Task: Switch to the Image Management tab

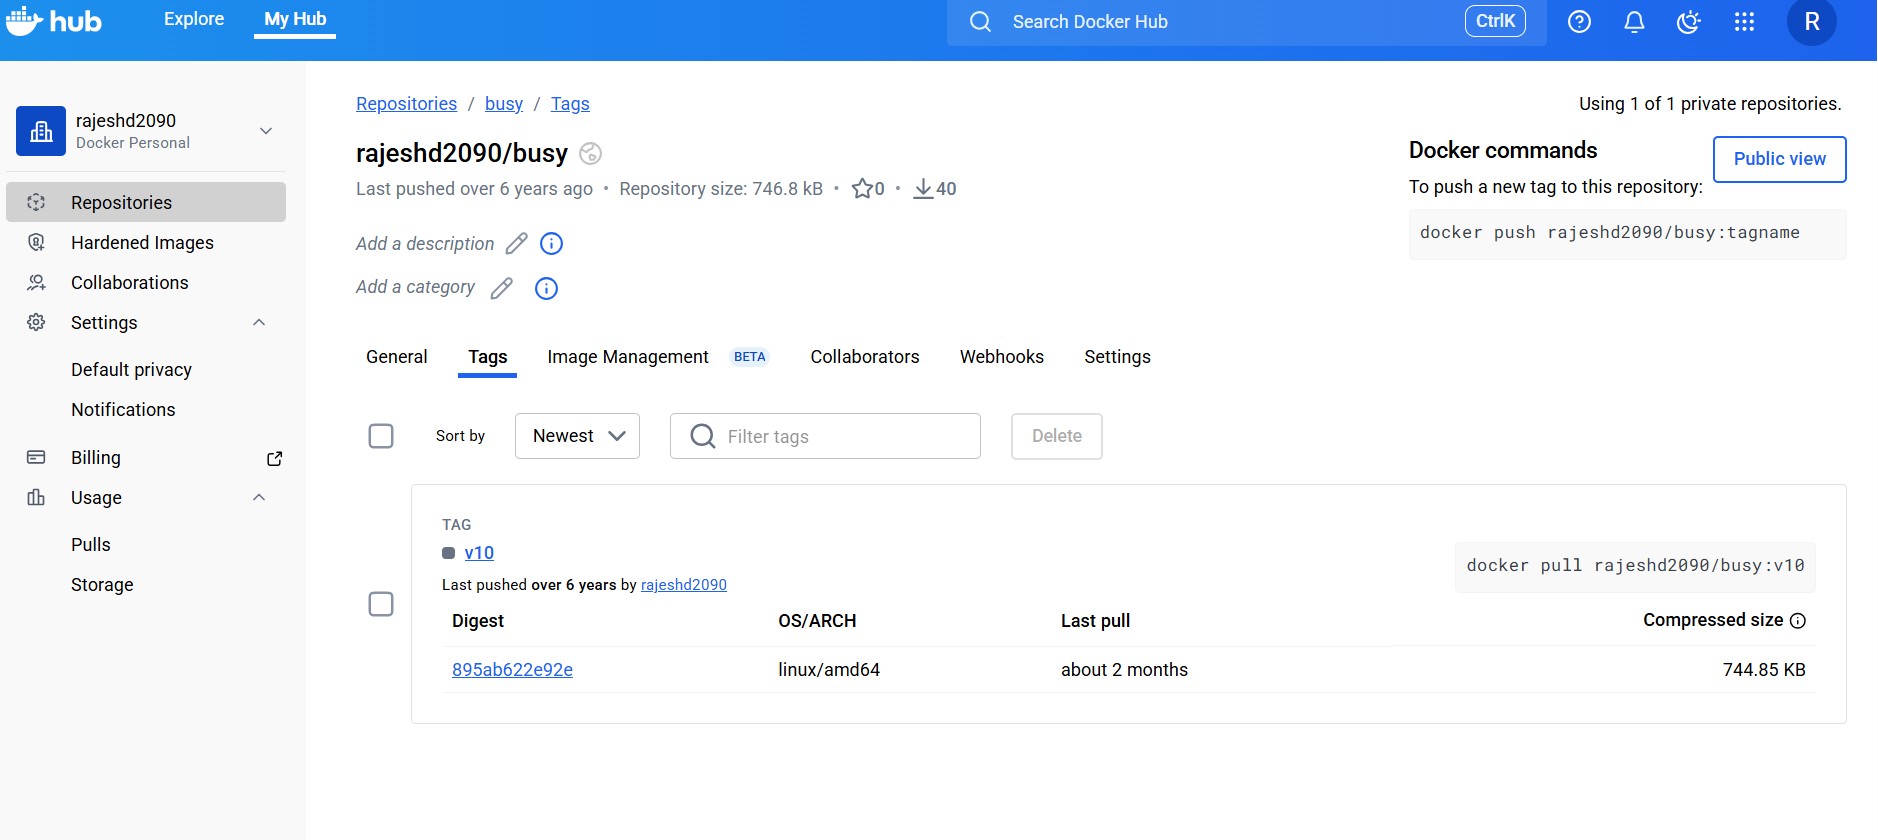Action: [x=627, y=357]
